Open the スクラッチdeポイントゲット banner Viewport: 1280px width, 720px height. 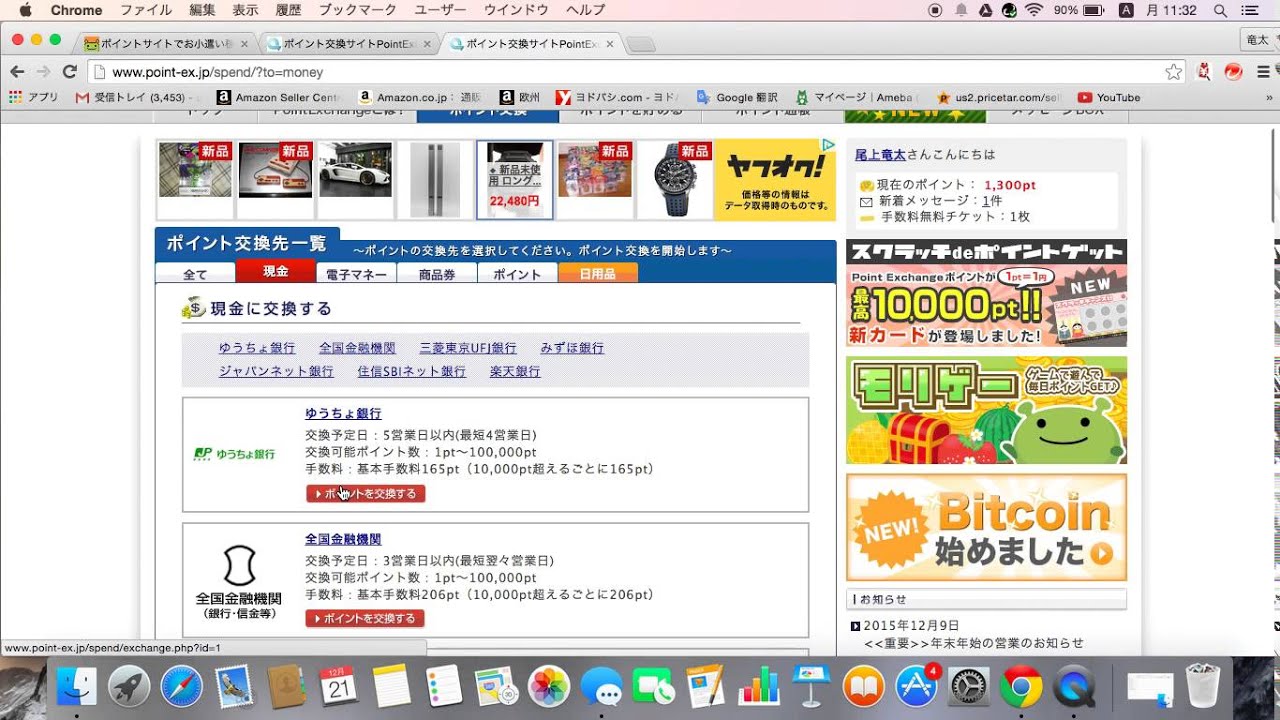coord(986,293)
